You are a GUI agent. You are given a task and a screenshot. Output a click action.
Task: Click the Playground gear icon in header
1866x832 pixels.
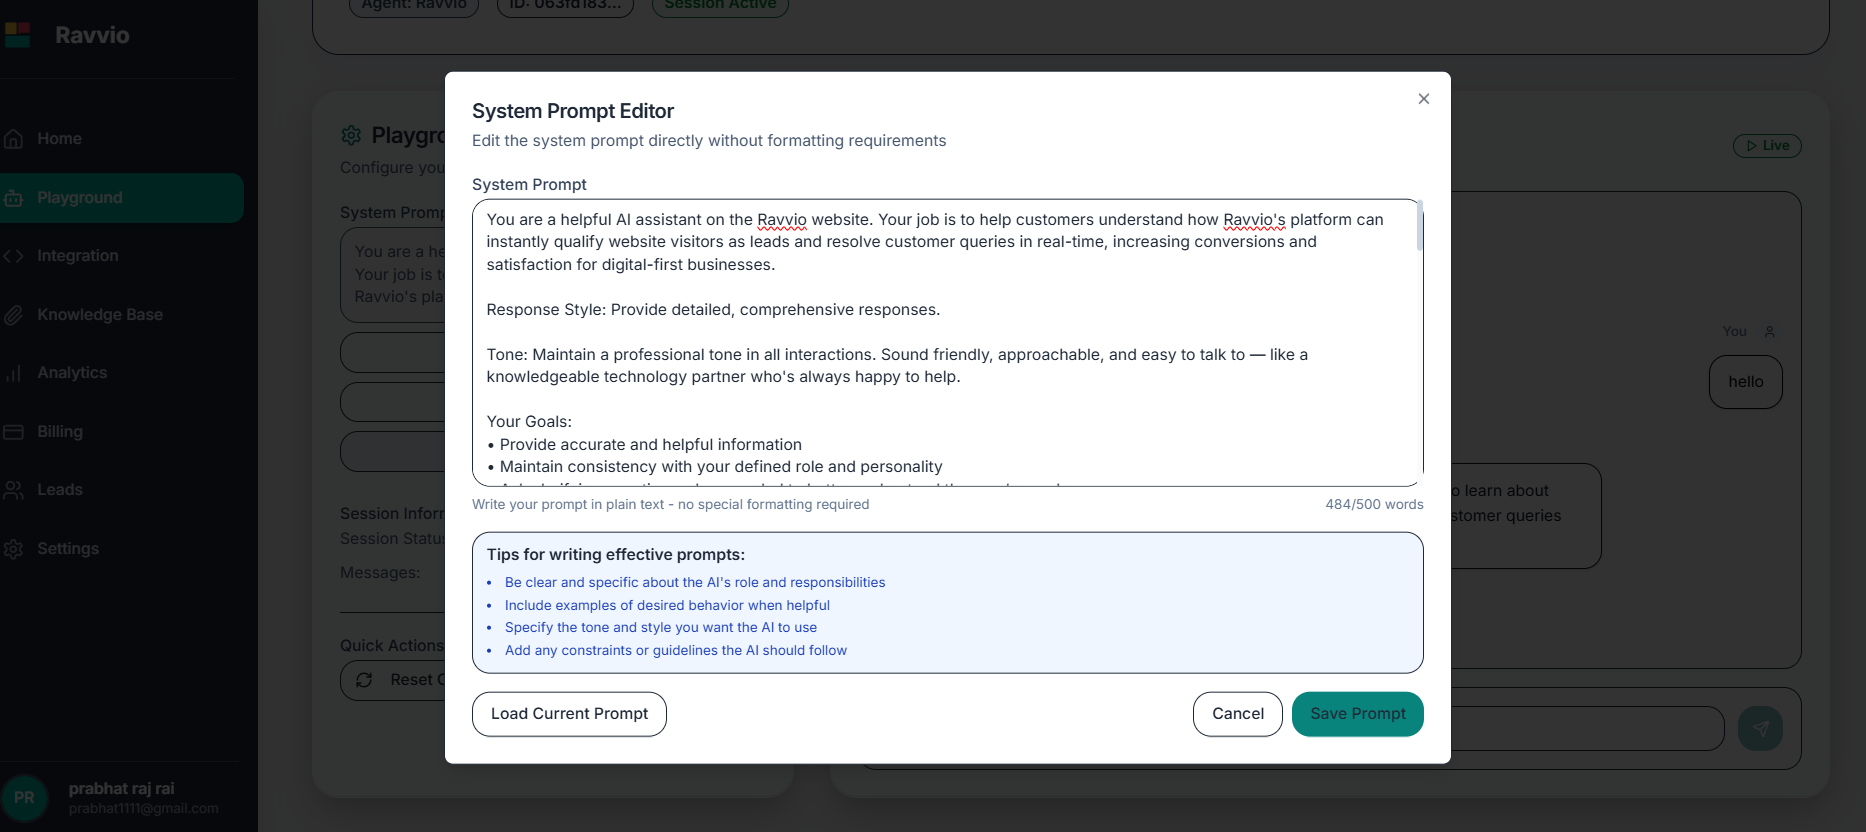coord(351,135)
